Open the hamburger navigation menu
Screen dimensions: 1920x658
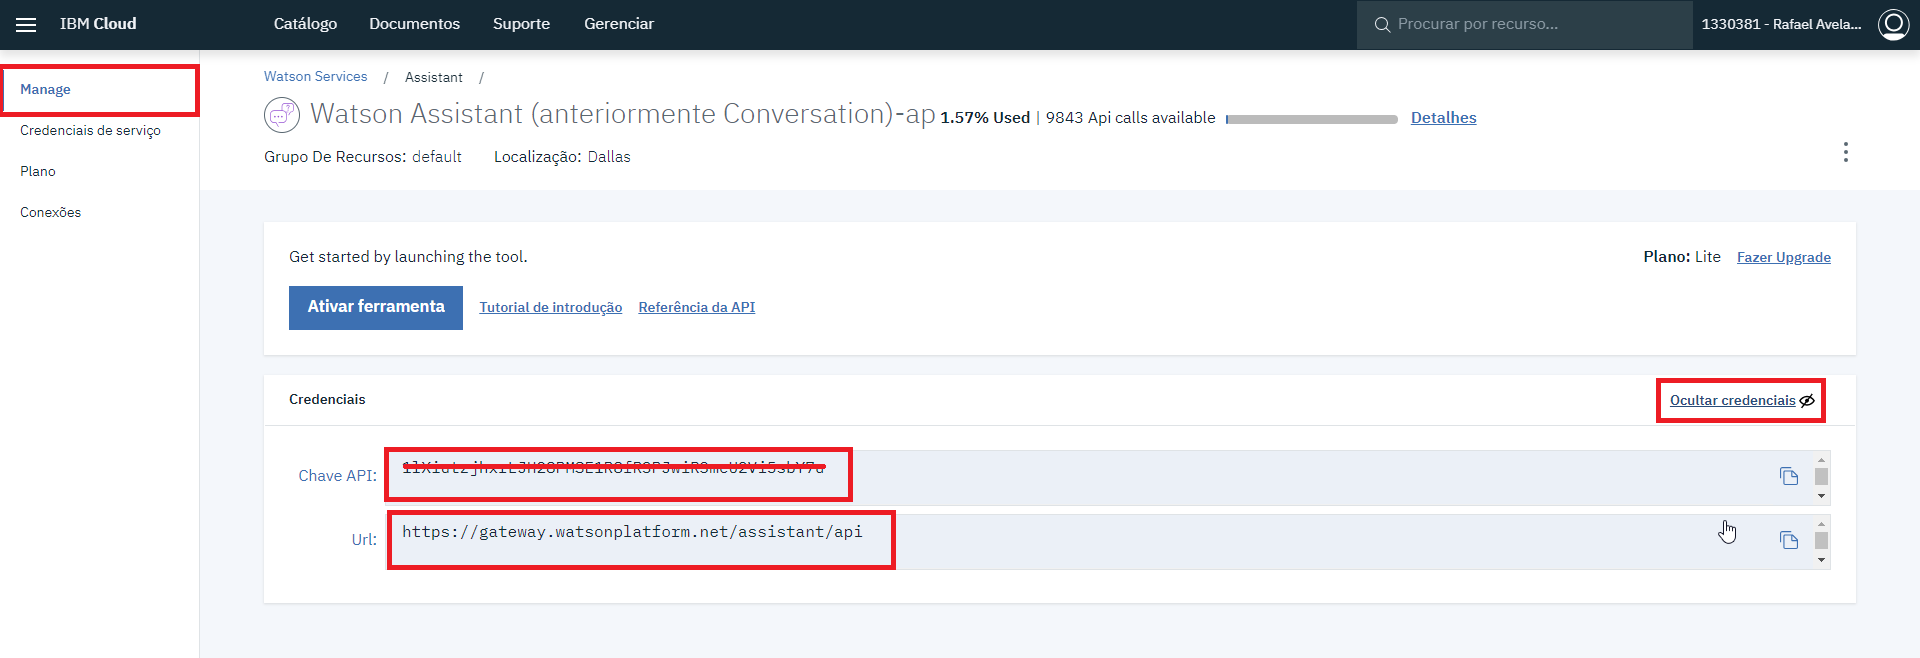26,24
